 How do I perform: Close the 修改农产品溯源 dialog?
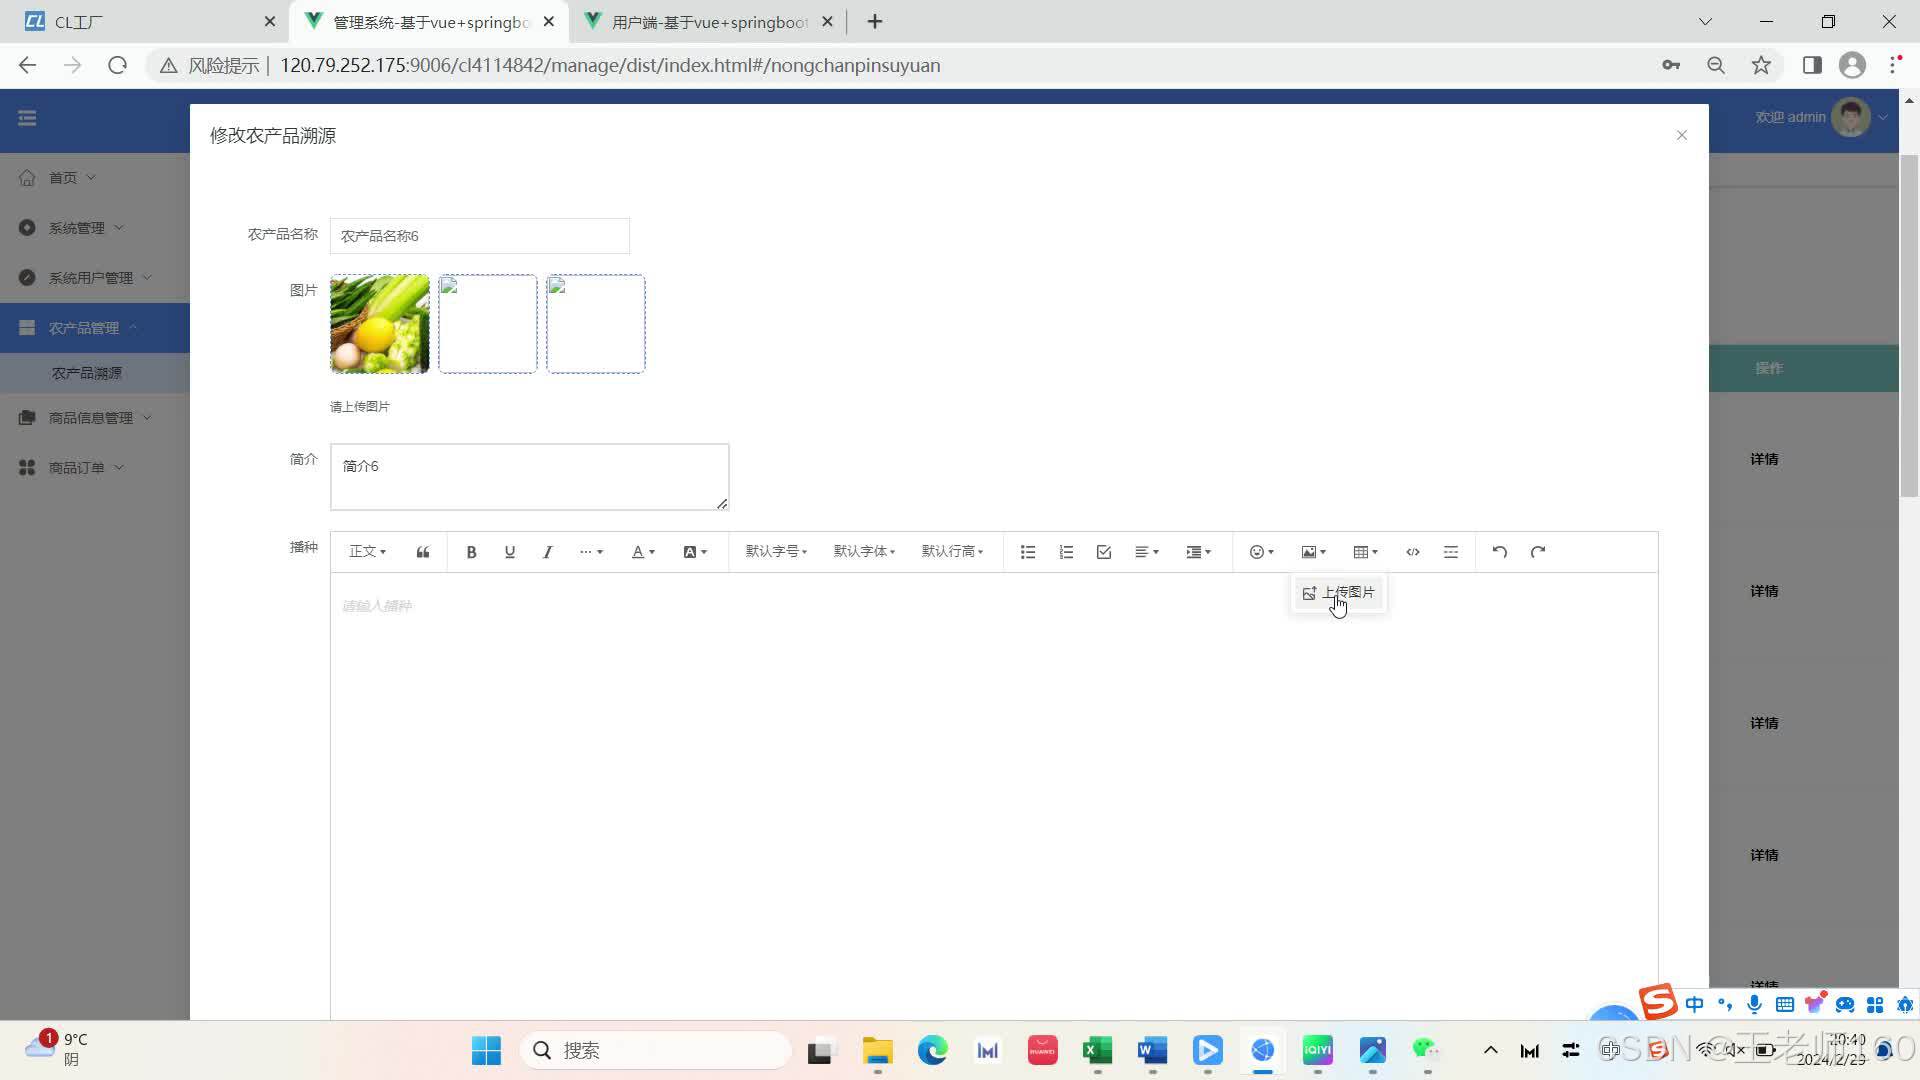pyautogui.click(x=1681, y=135)
